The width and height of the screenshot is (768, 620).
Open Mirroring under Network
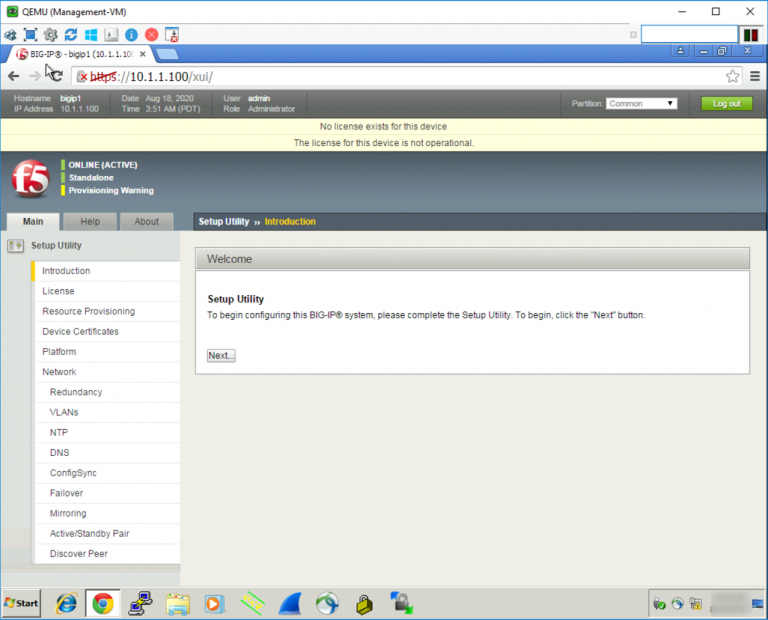point(107,513)
